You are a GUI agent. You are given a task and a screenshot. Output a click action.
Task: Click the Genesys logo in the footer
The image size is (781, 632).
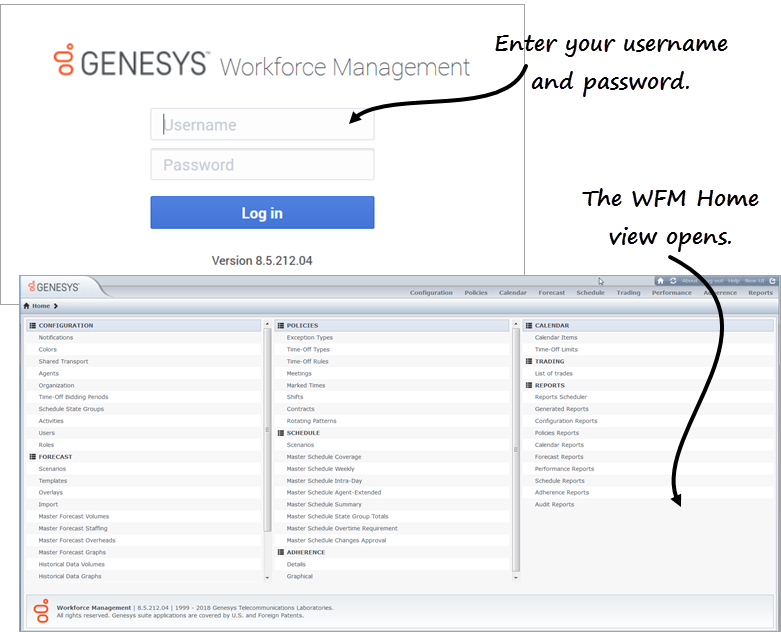coord(41,611)
